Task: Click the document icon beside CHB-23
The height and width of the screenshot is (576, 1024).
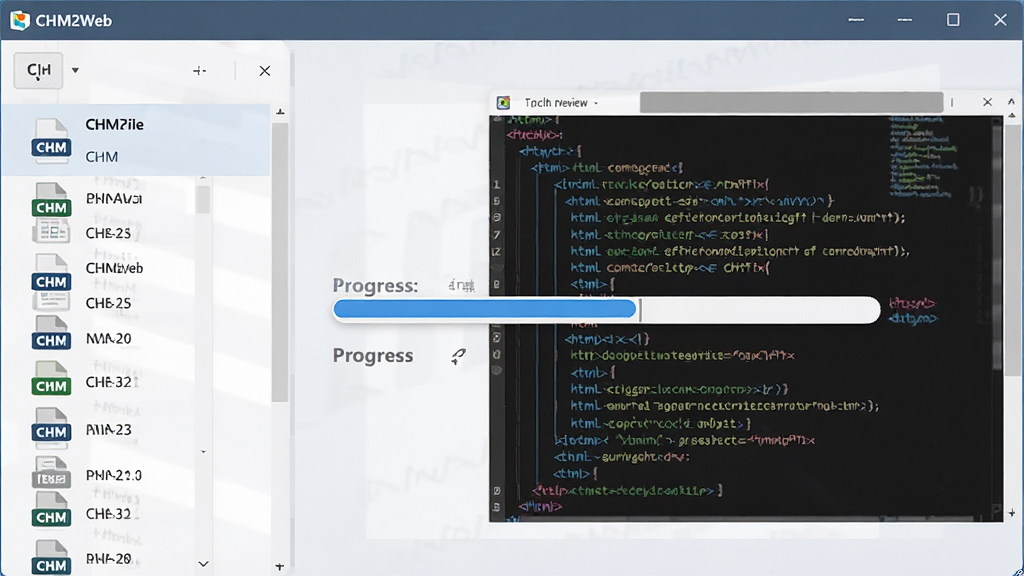Action: [51, 231]
